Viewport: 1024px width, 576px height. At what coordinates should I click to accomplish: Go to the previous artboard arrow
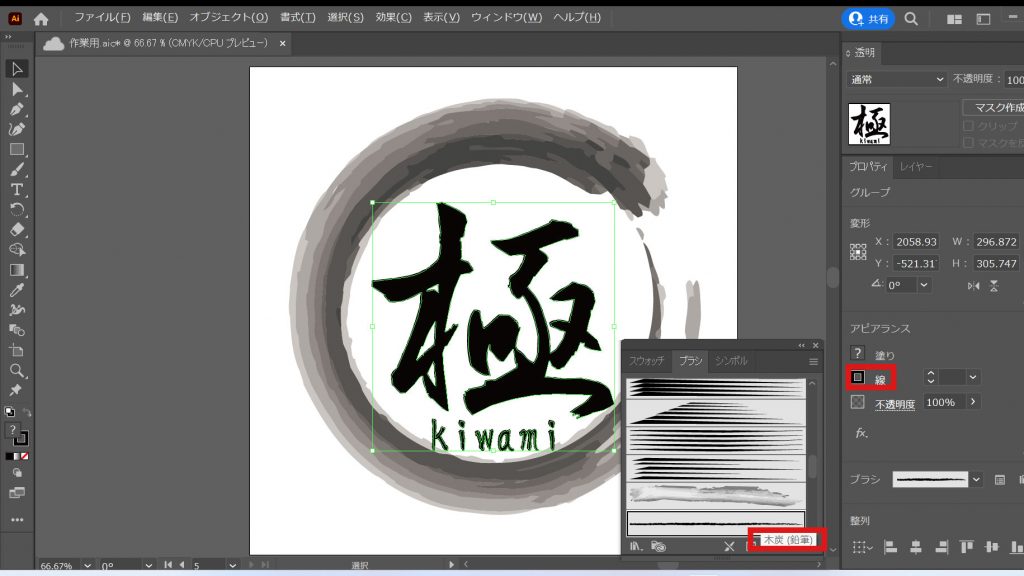click(x=182, y=565)
